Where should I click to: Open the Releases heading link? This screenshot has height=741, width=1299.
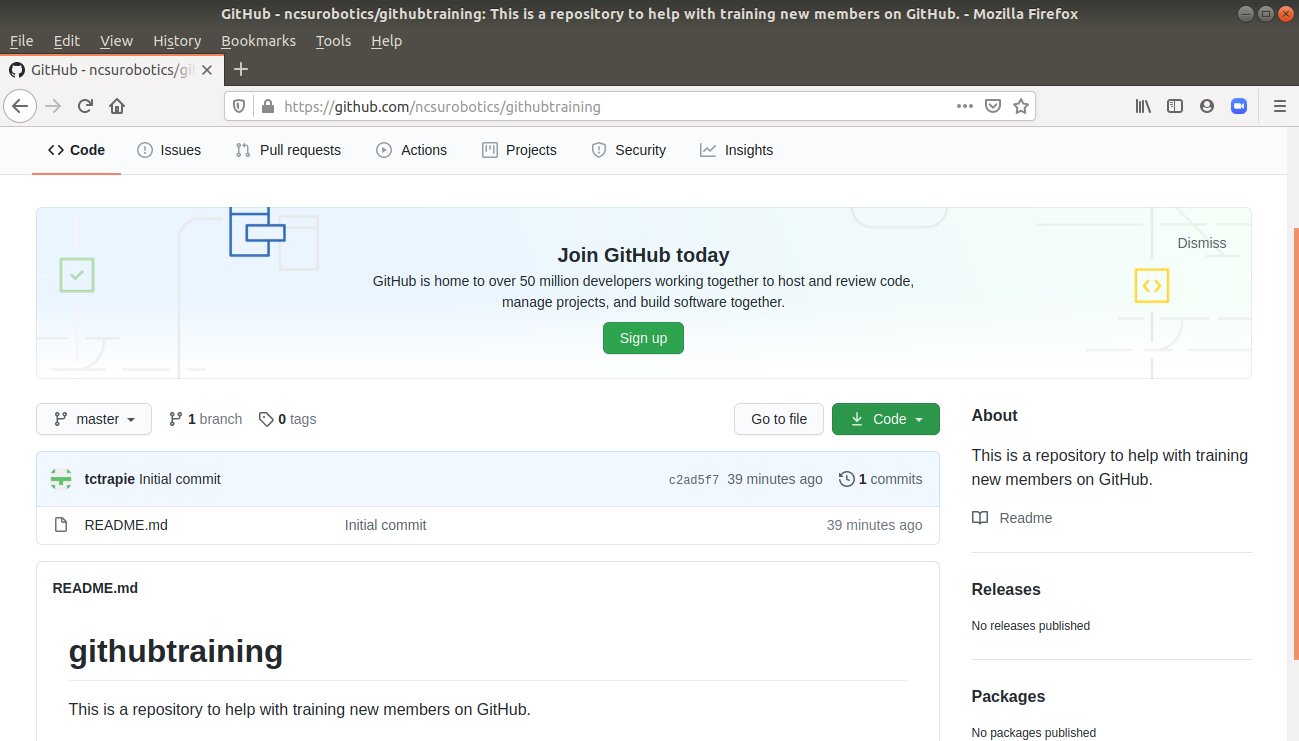[x=1006, y=590]
